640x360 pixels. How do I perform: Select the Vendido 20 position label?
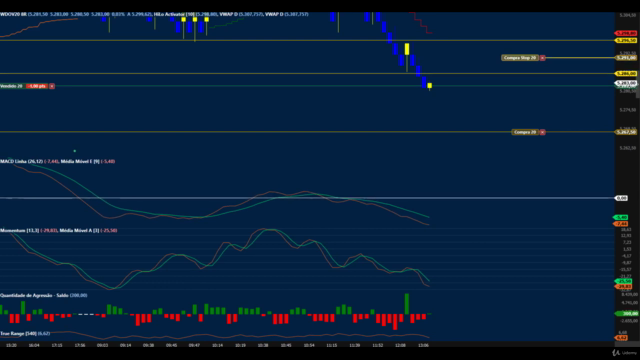(11, 86)
